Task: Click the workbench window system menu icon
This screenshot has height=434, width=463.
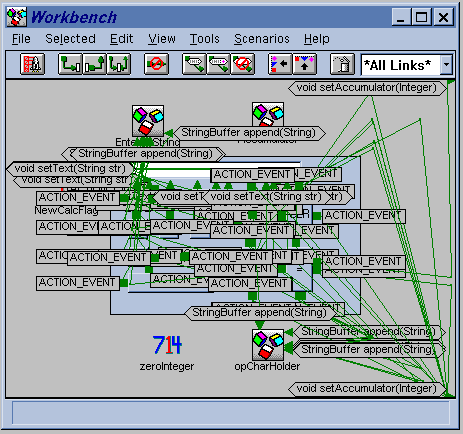Action: [x=16, y=17]
